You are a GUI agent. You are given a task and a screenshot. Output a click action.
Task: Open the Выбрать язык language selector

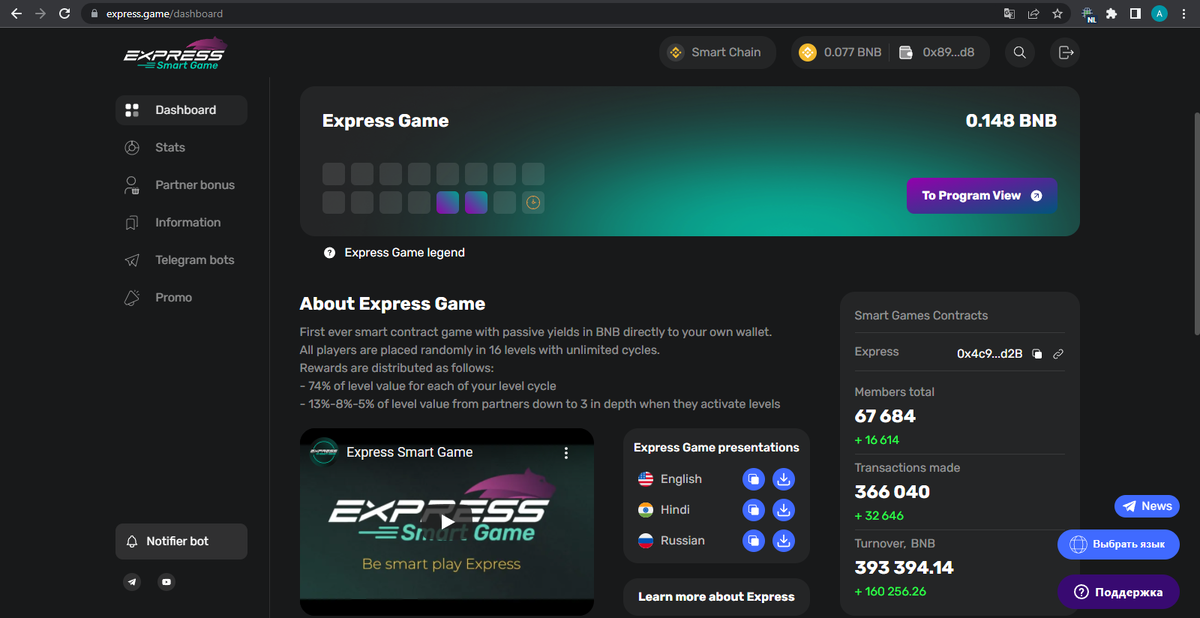point(1118,545)
